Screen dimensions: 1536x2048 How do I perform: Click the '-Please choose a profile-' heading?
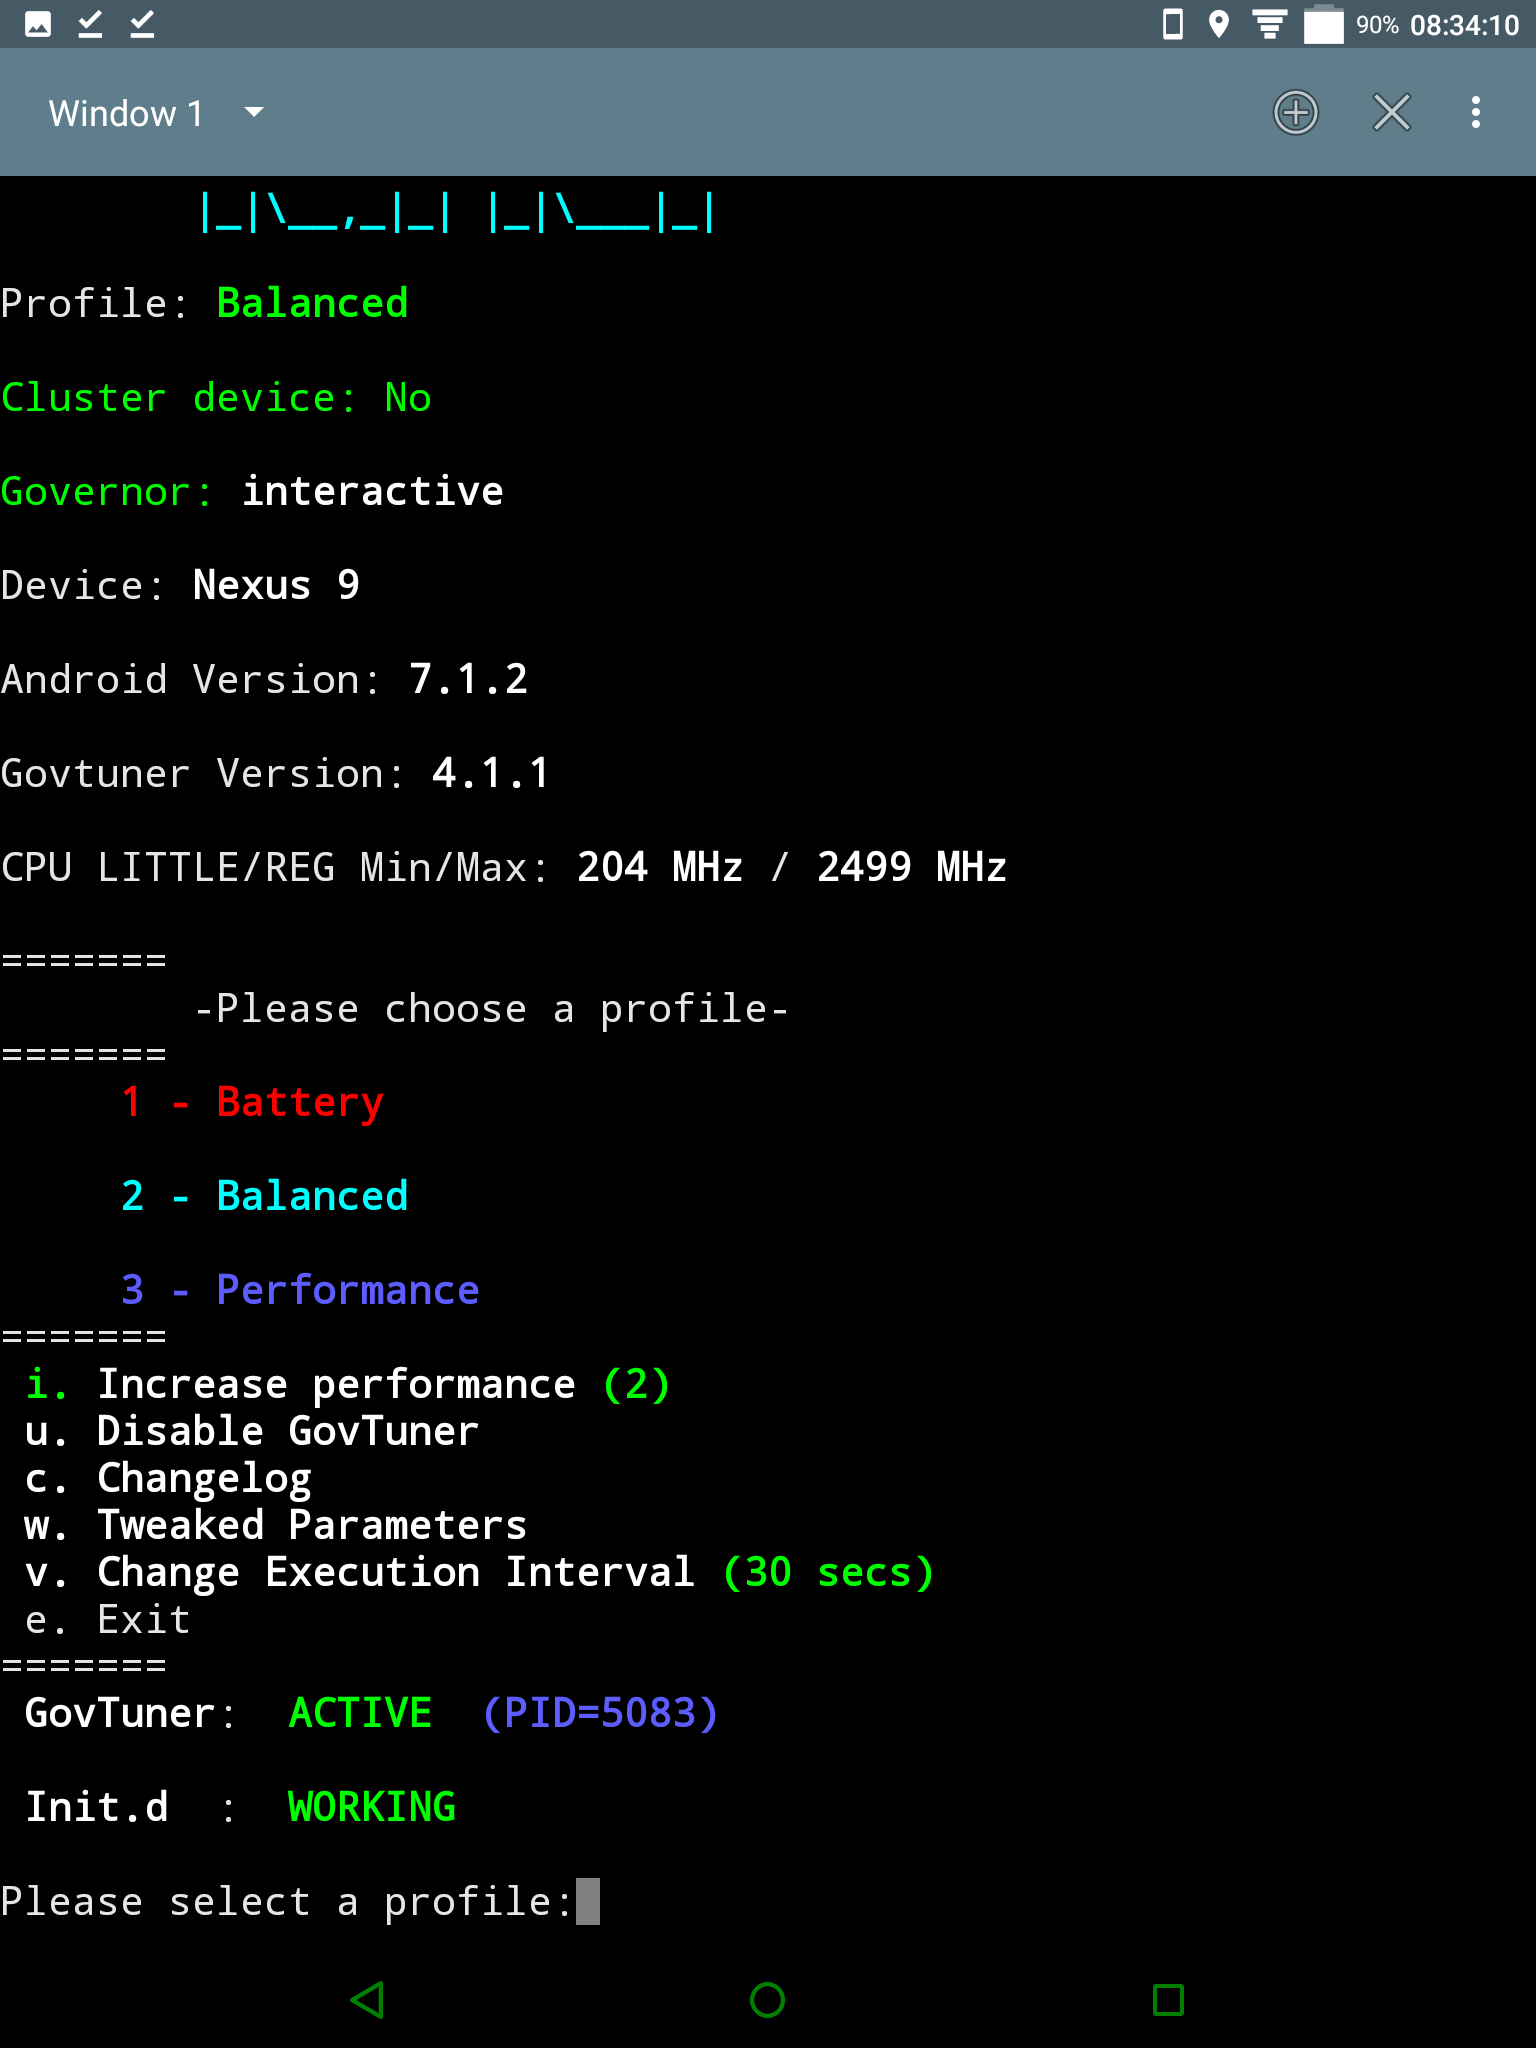[491, 1008]
